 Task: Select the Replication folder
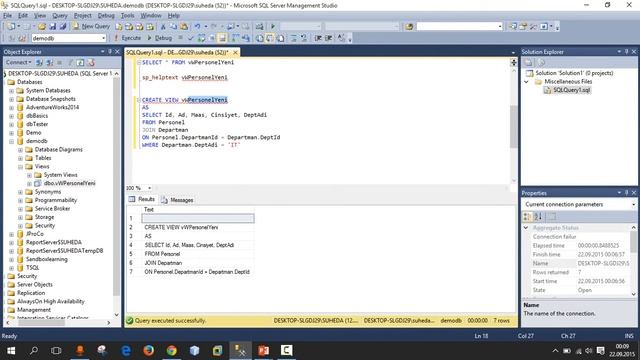click(31, 293)
